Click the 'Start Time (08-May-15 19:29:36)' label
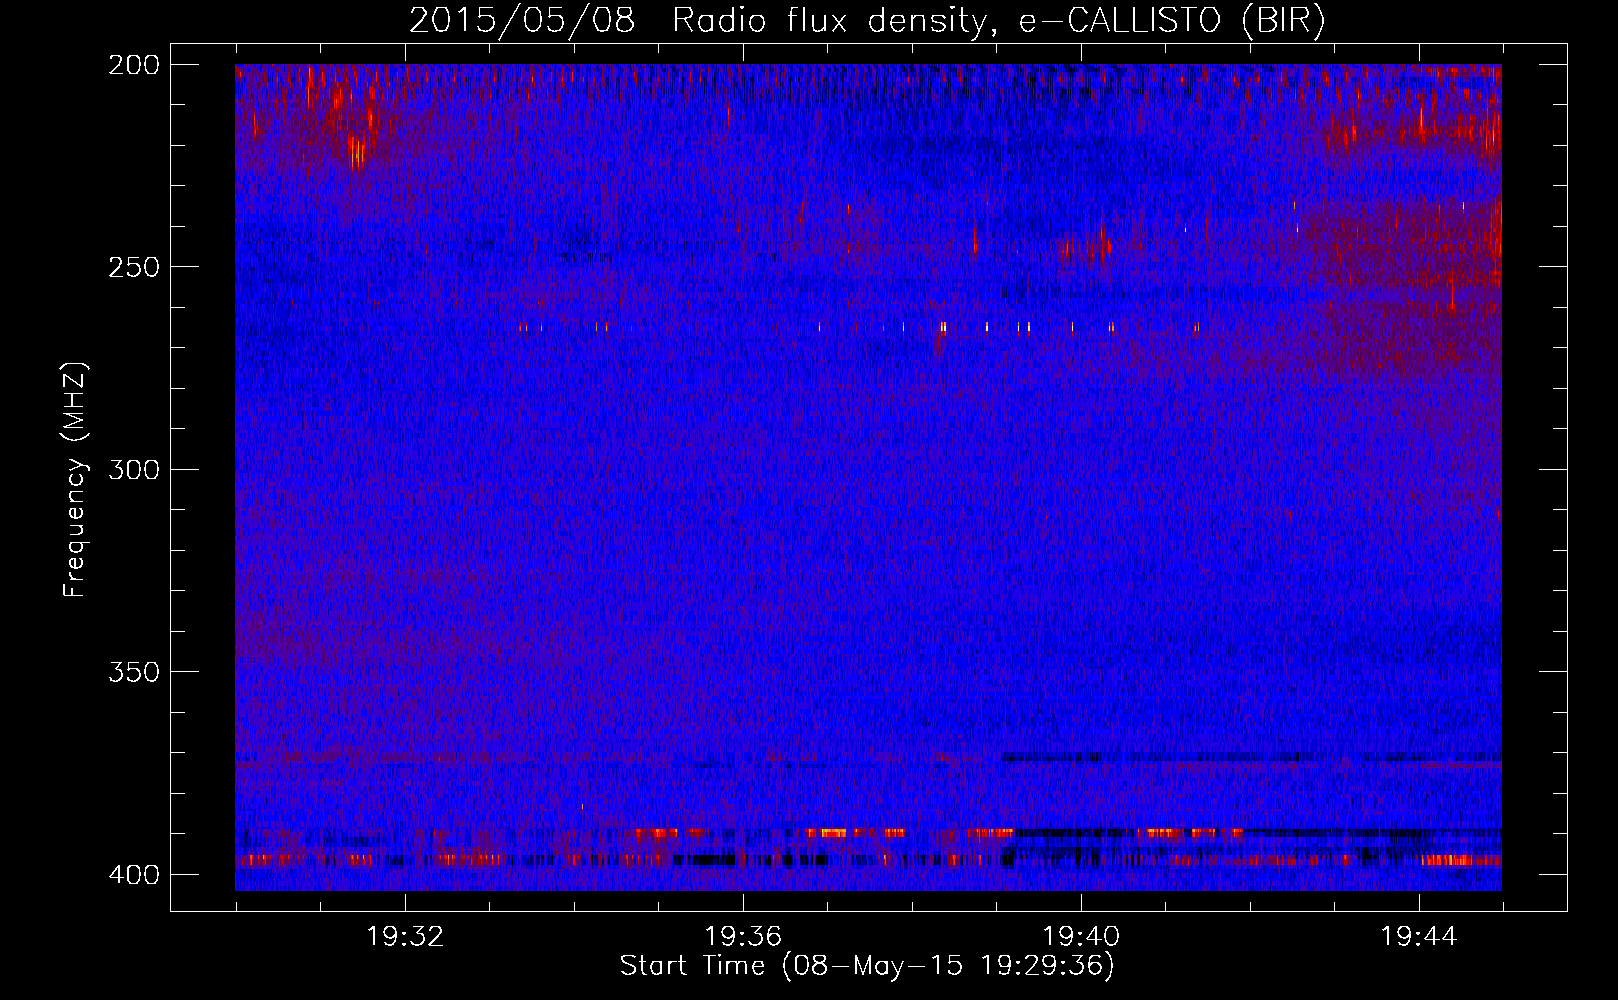Viewport: 1618px width, 1000px height. point(867,966)
